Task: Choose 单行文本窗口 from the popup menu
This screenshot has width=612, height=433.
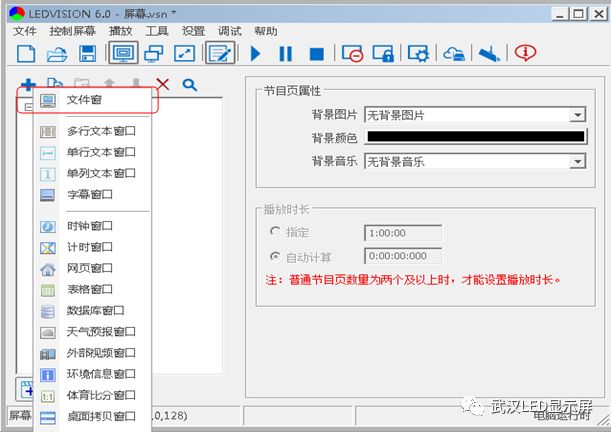Action: (x=93, y=152)
